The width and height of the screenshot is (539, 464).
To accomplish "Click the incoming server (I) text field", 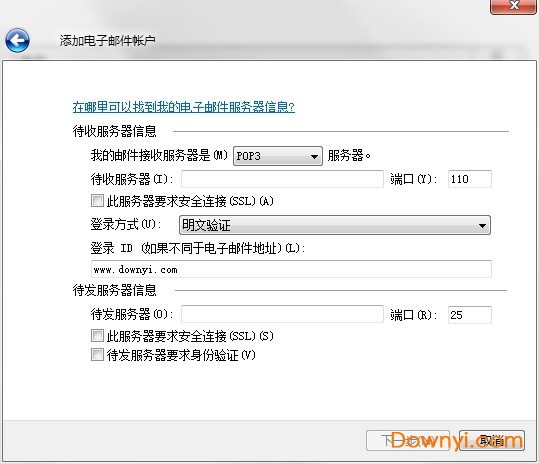I will pos(282,179).
